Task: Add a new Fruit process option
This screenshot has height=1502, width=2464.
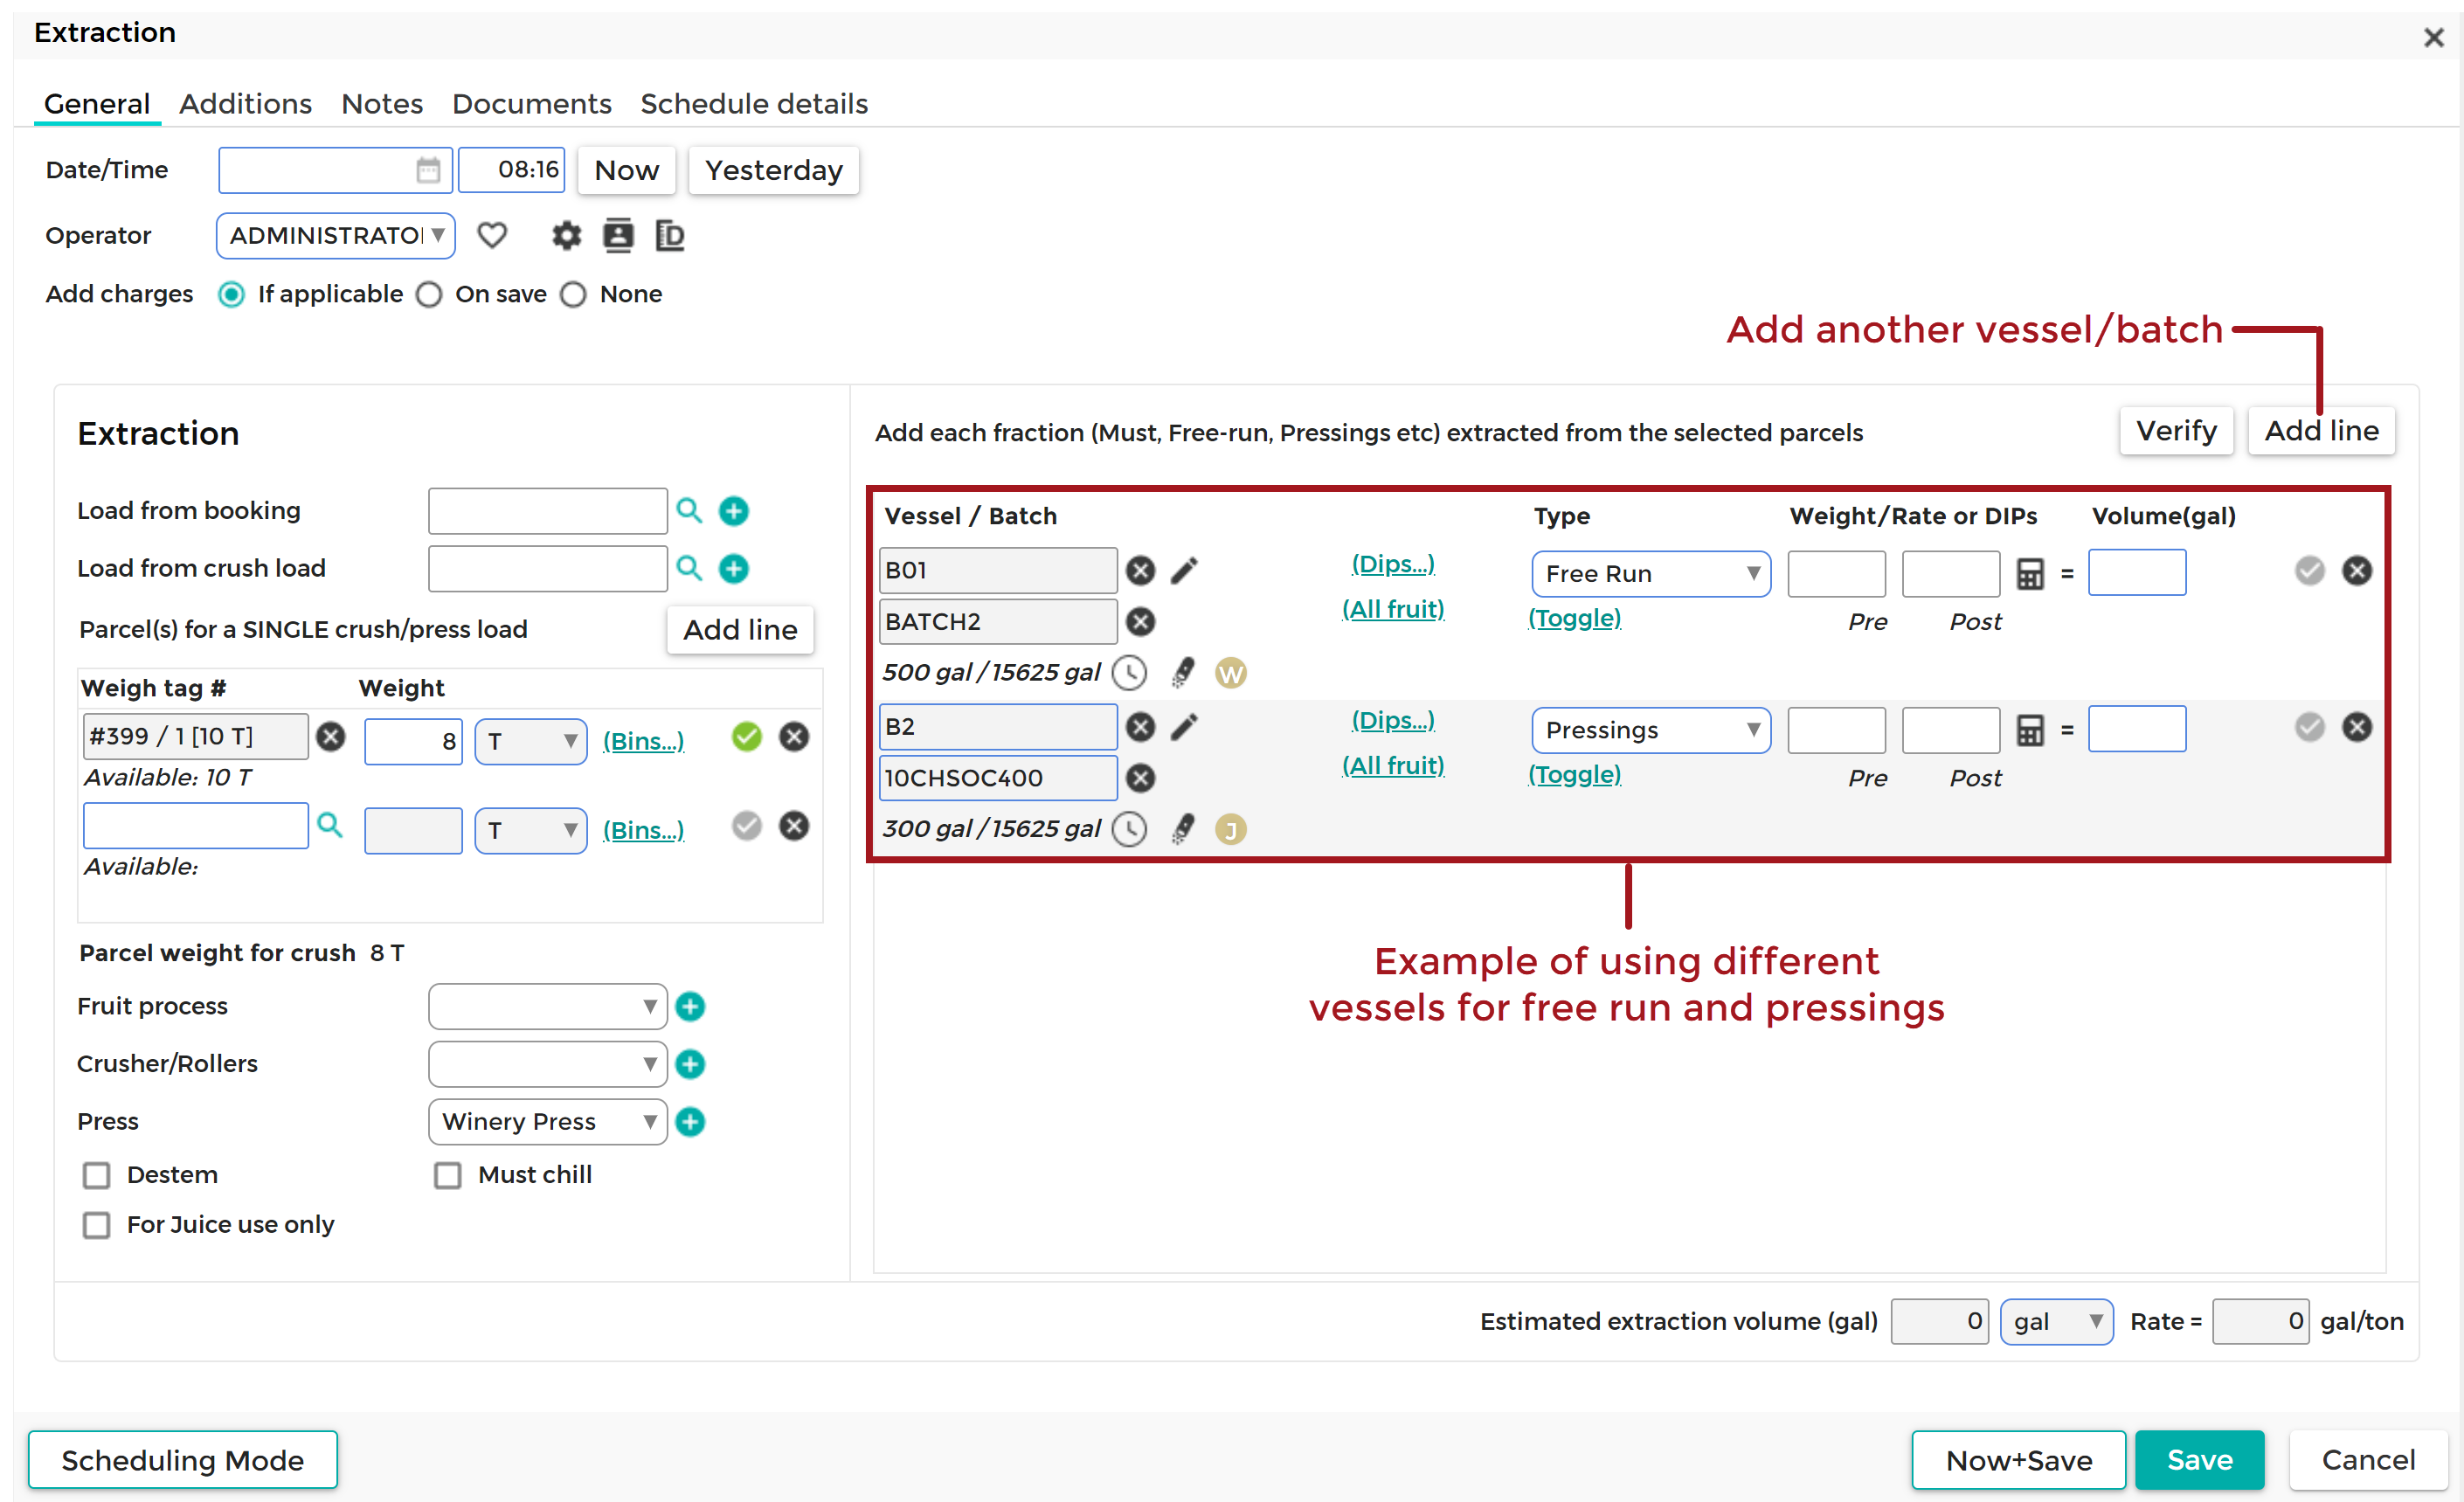Action: point(690,1006)
